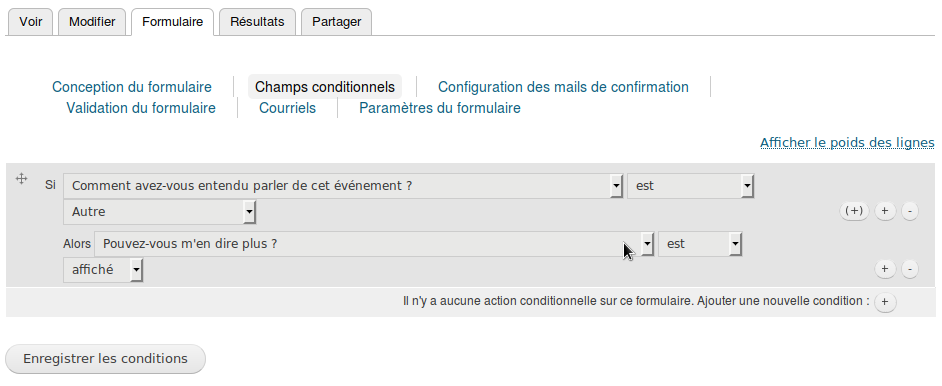
Task: Open Conception du formulaire sub-tab
Action: coord(132,87)
